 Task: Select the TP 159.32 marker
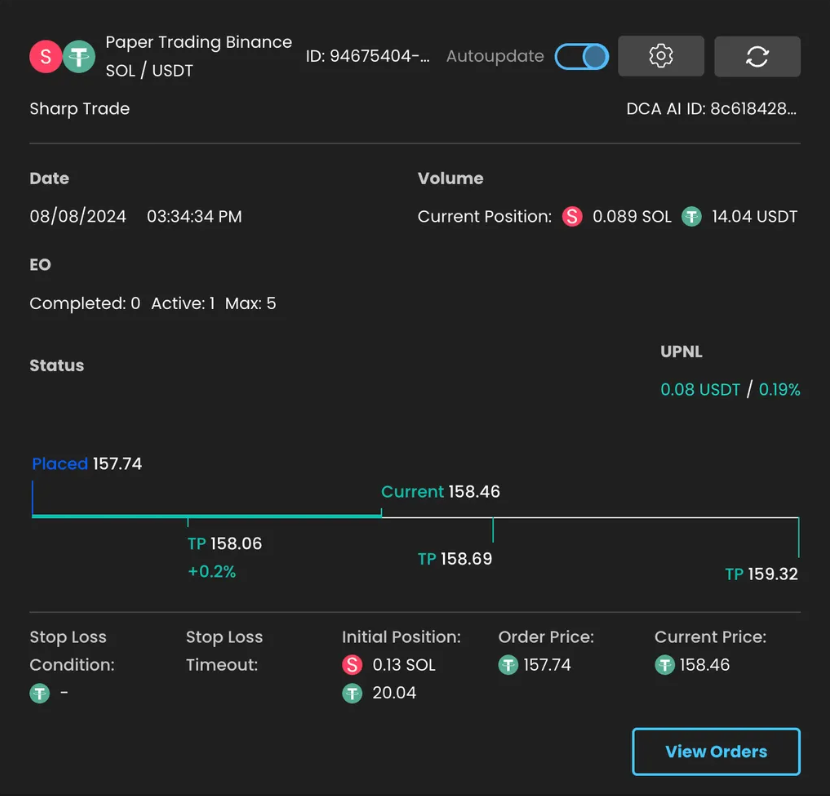(761, 574)
